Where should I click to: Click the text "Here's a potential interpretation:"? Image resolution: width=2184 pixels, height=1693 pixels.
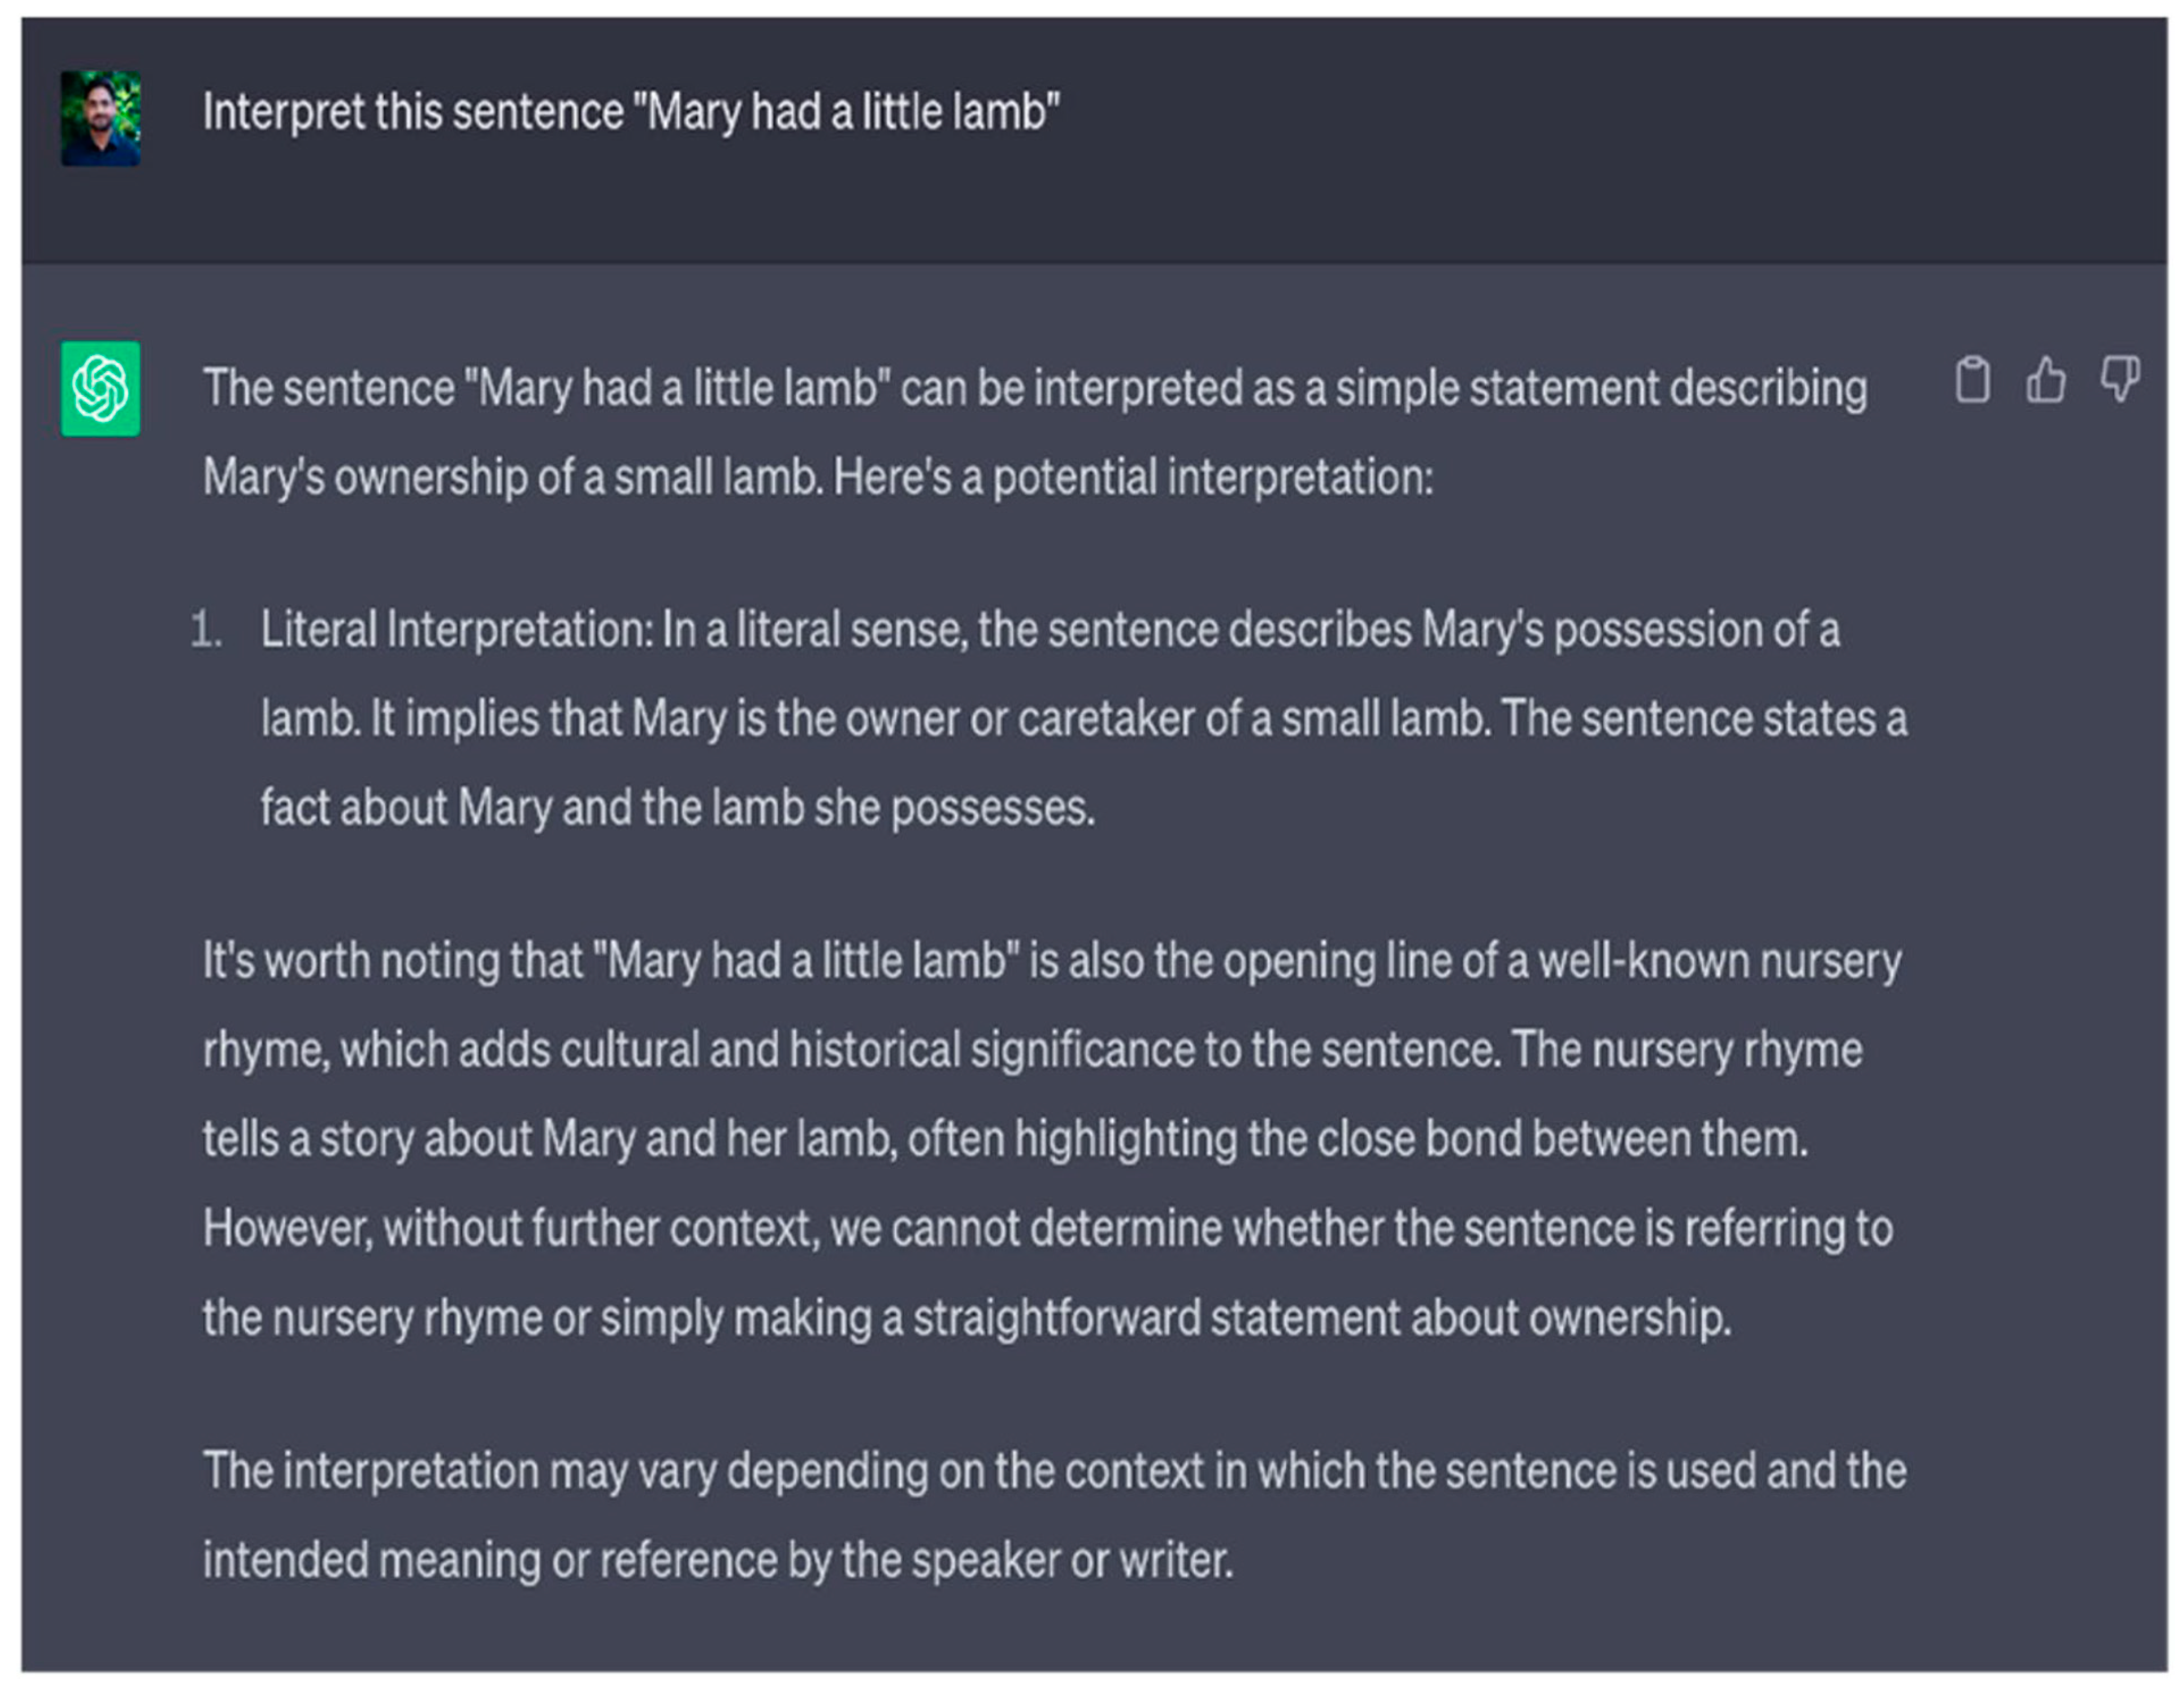pyautogui.click(x=1132, y=478)
